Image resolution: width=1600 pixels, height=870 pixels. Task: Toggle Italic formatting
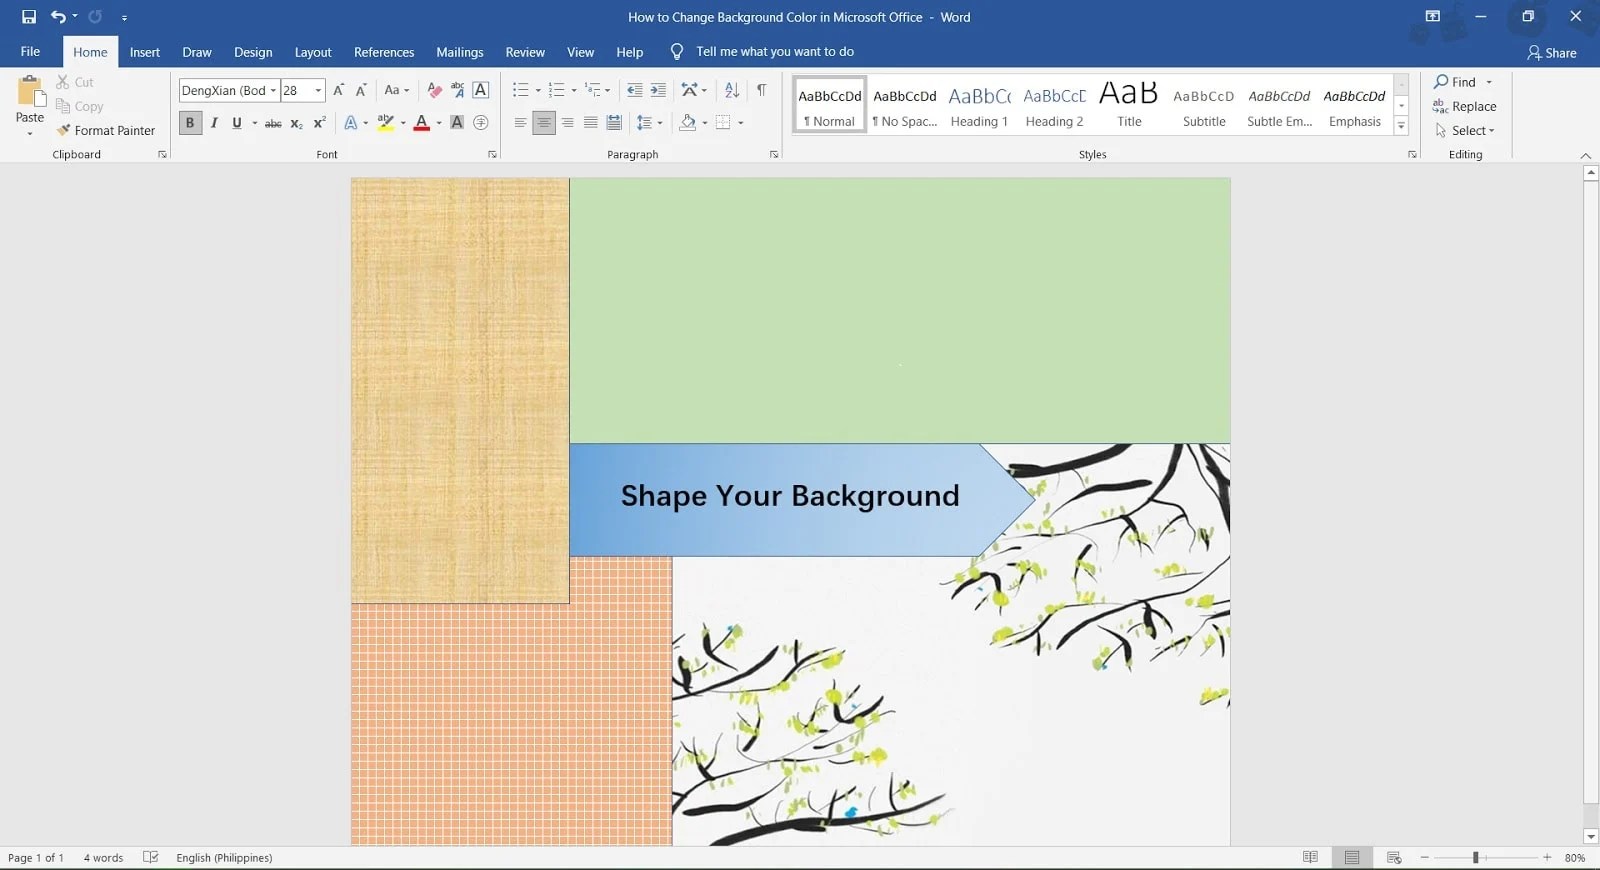tap(214, 123)
